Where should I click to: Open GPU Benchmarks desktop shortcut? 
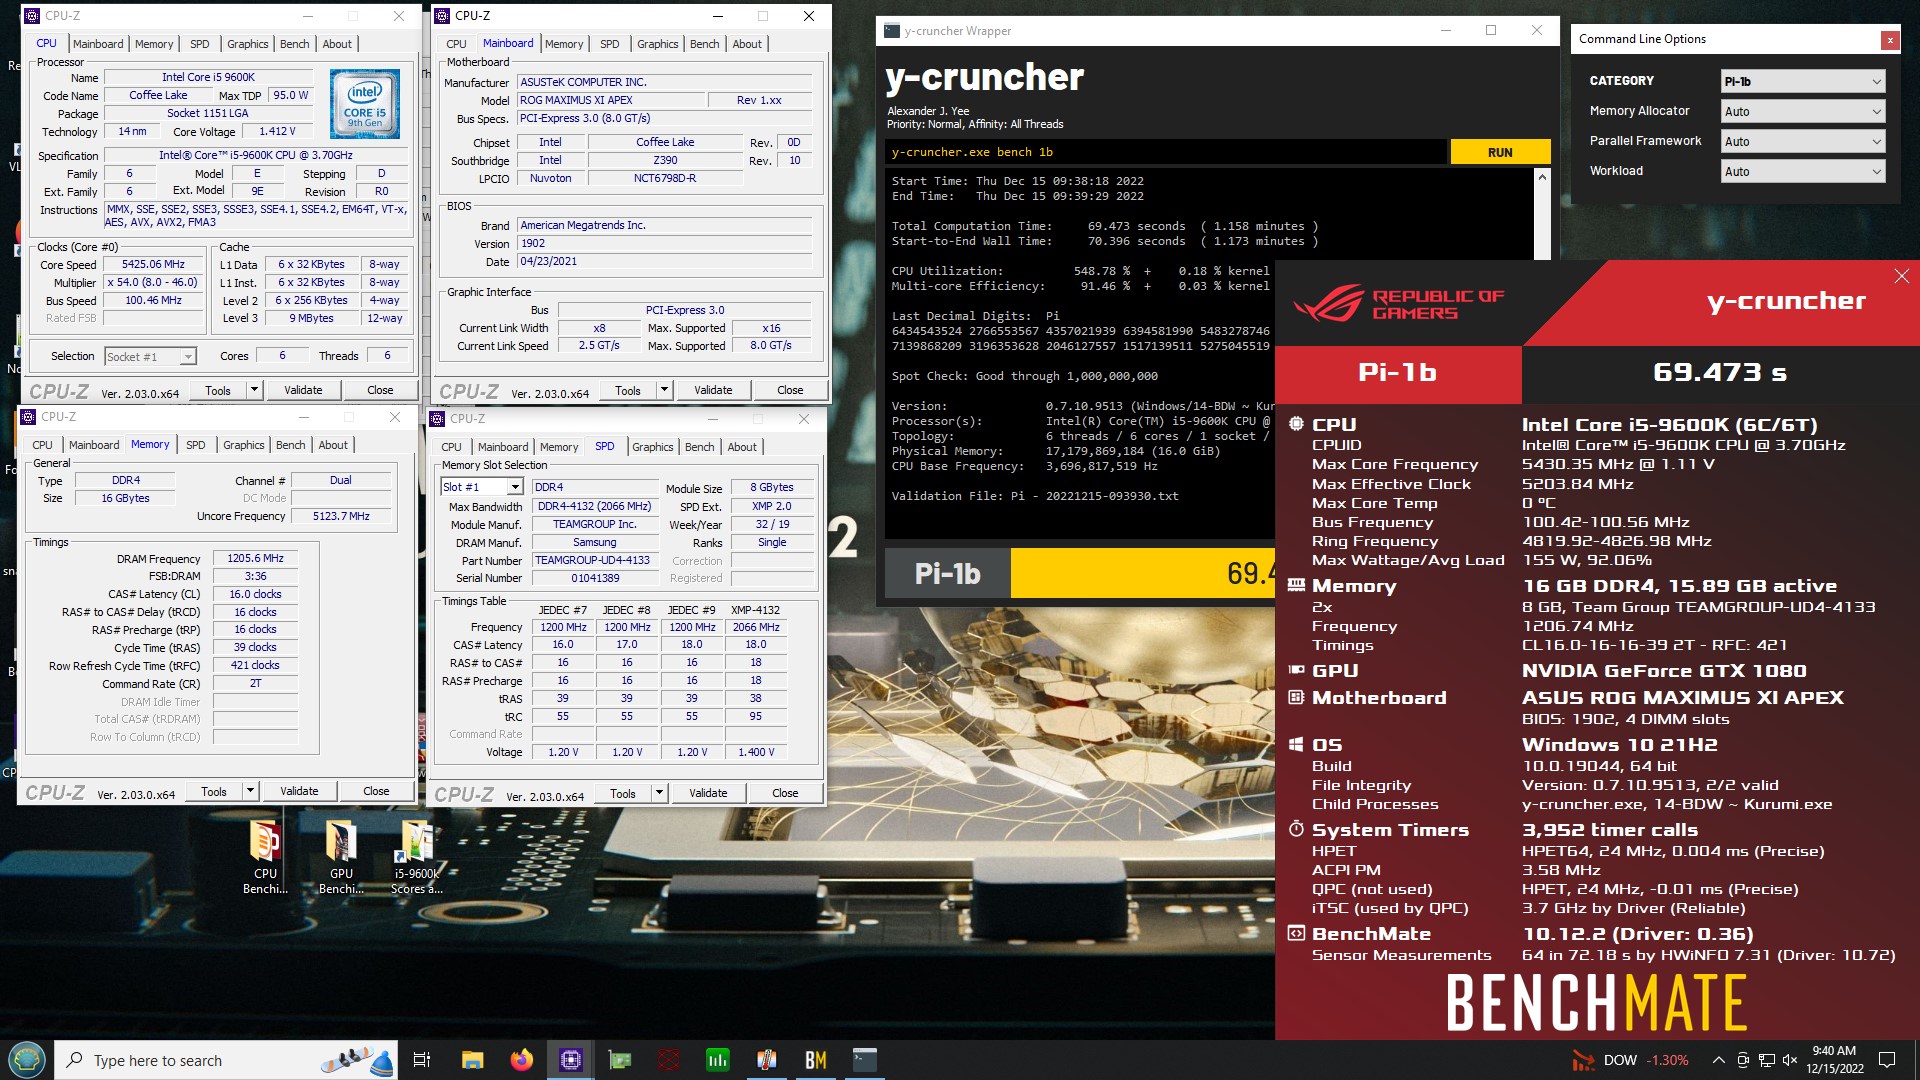[x=341, y=857]
